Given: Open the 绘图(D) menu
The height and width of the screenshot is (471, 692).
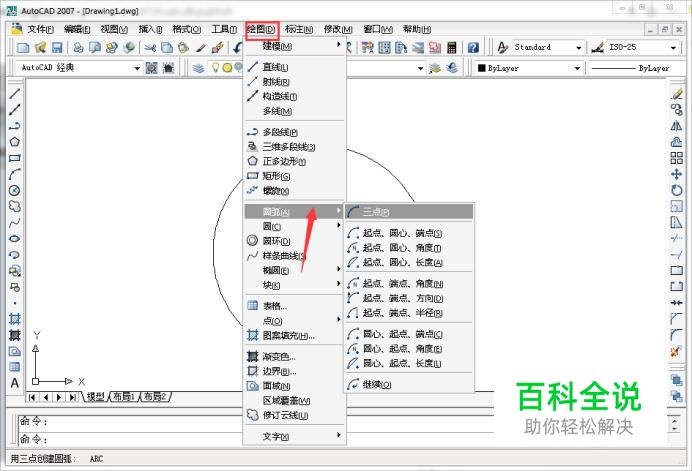Looking at the screenshot, I should (x=262, y=30).
